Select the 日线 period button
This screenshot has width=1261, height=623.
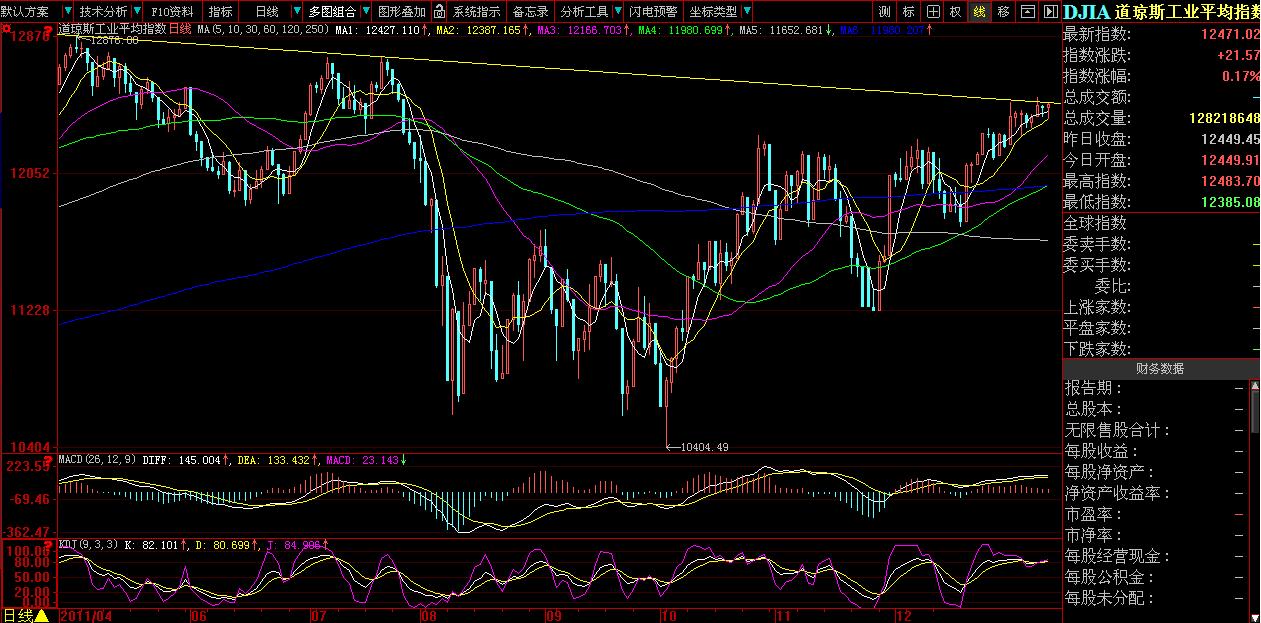pos(267,11)
